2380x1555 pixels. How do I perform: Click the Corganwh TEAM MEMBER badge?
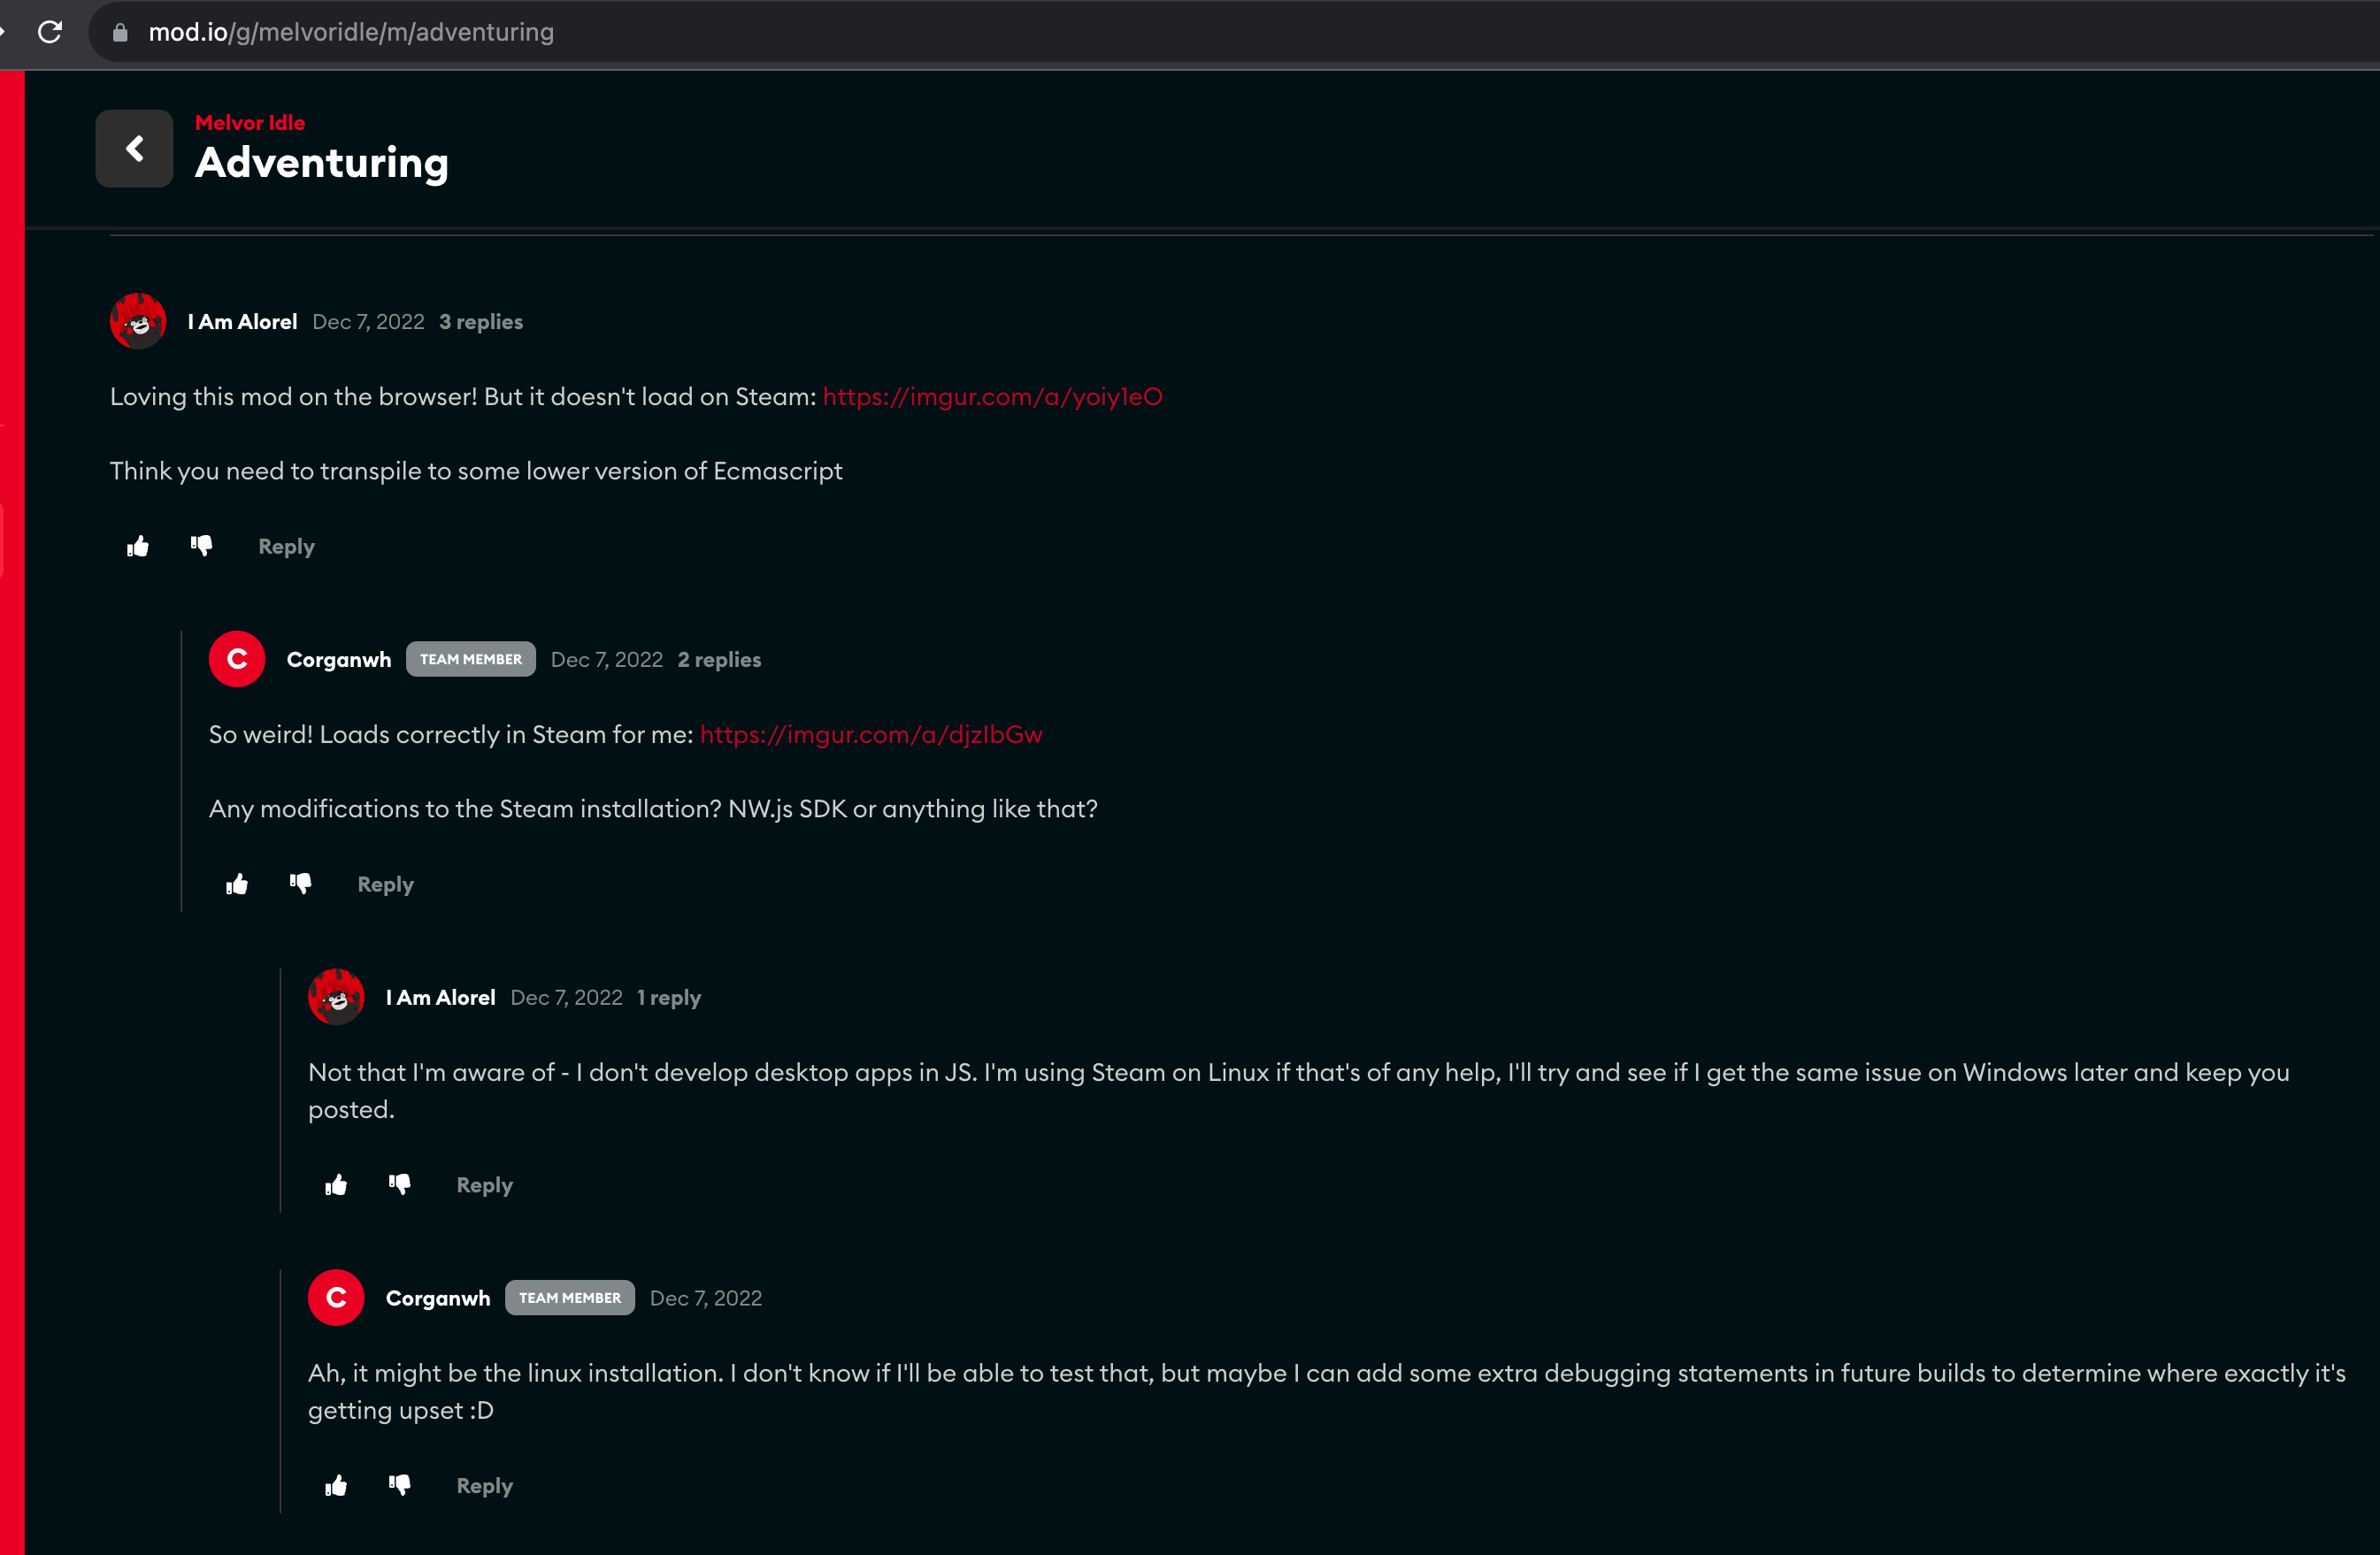[471, 659]
